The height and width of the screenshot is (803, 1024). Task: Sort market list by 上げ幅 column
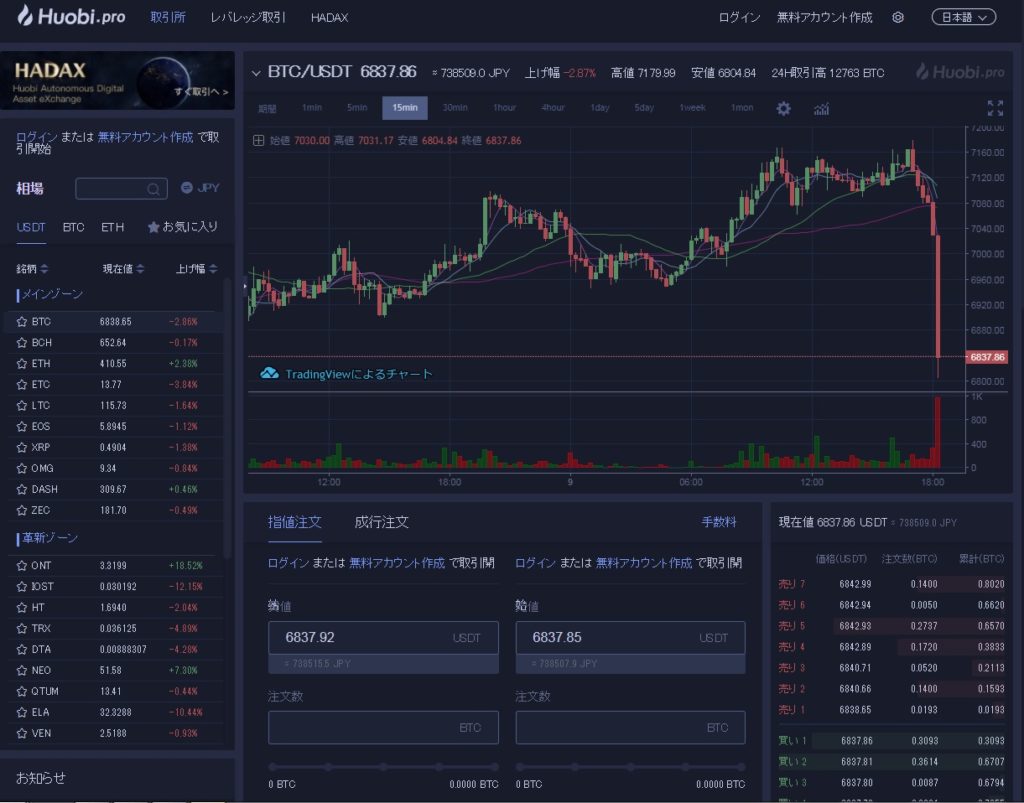197,268
